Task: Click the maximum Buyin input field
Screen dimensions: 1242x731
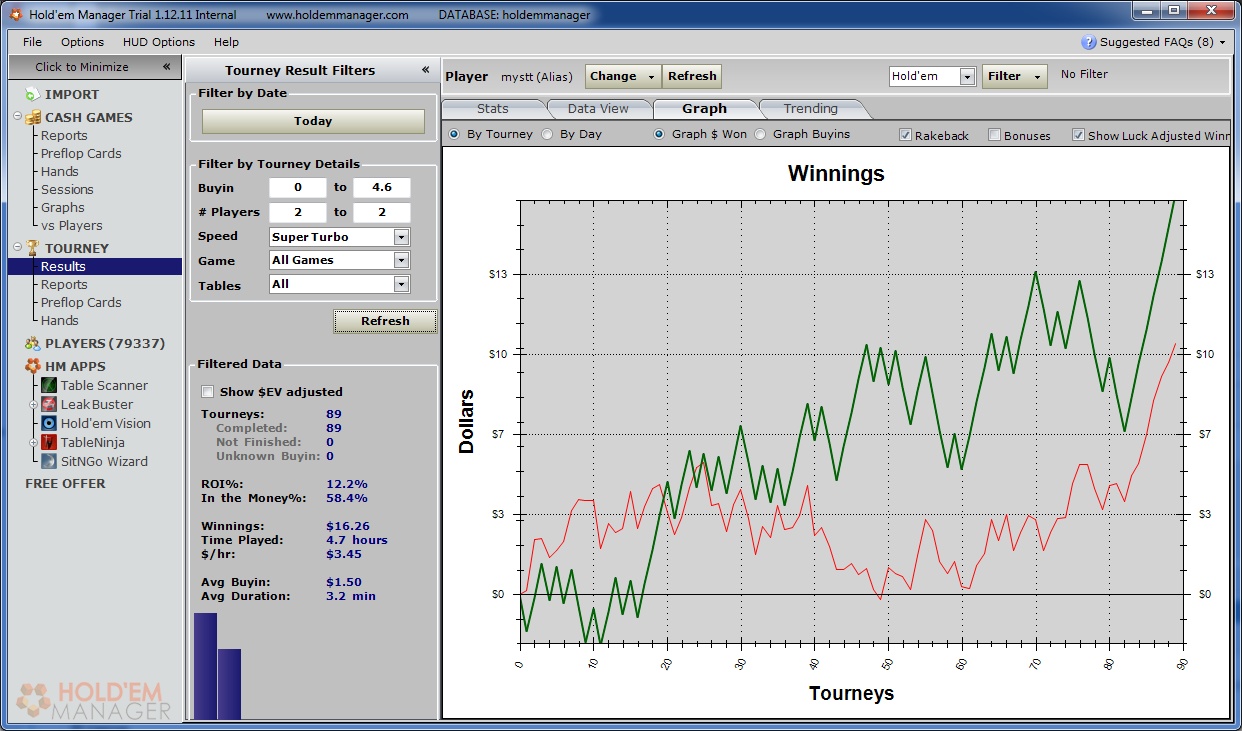Action: pyautogui.click(x=381, y=188)
